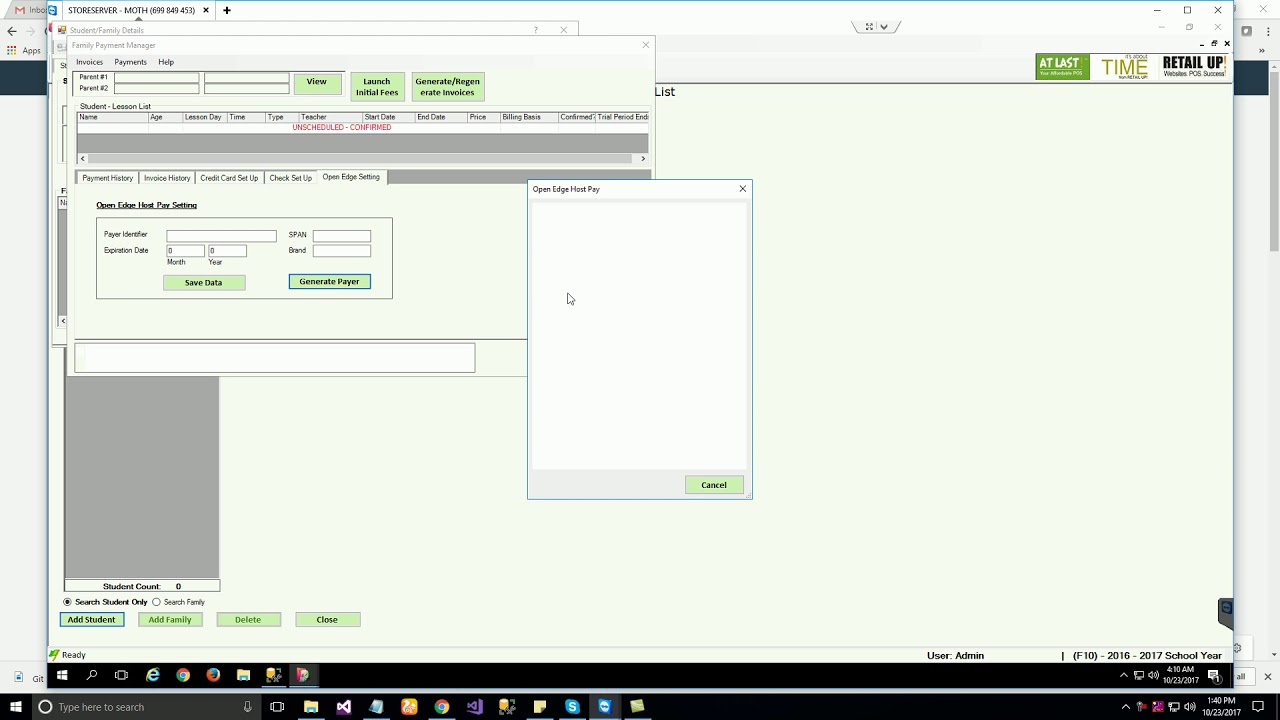The height and width of the screenshot is (720, 1280).
Task: Cancel the Open Edge Host Pay dialog
Action: point(714,485)
